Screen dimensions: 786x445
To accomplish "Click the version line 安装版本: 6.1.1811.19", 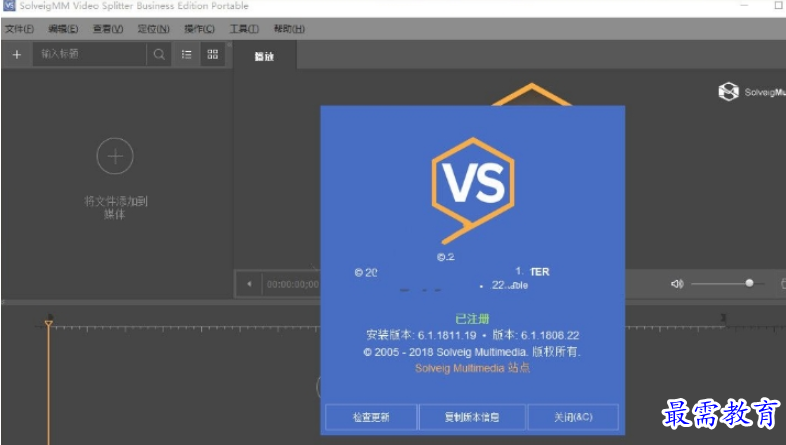I will pos(421,335).
